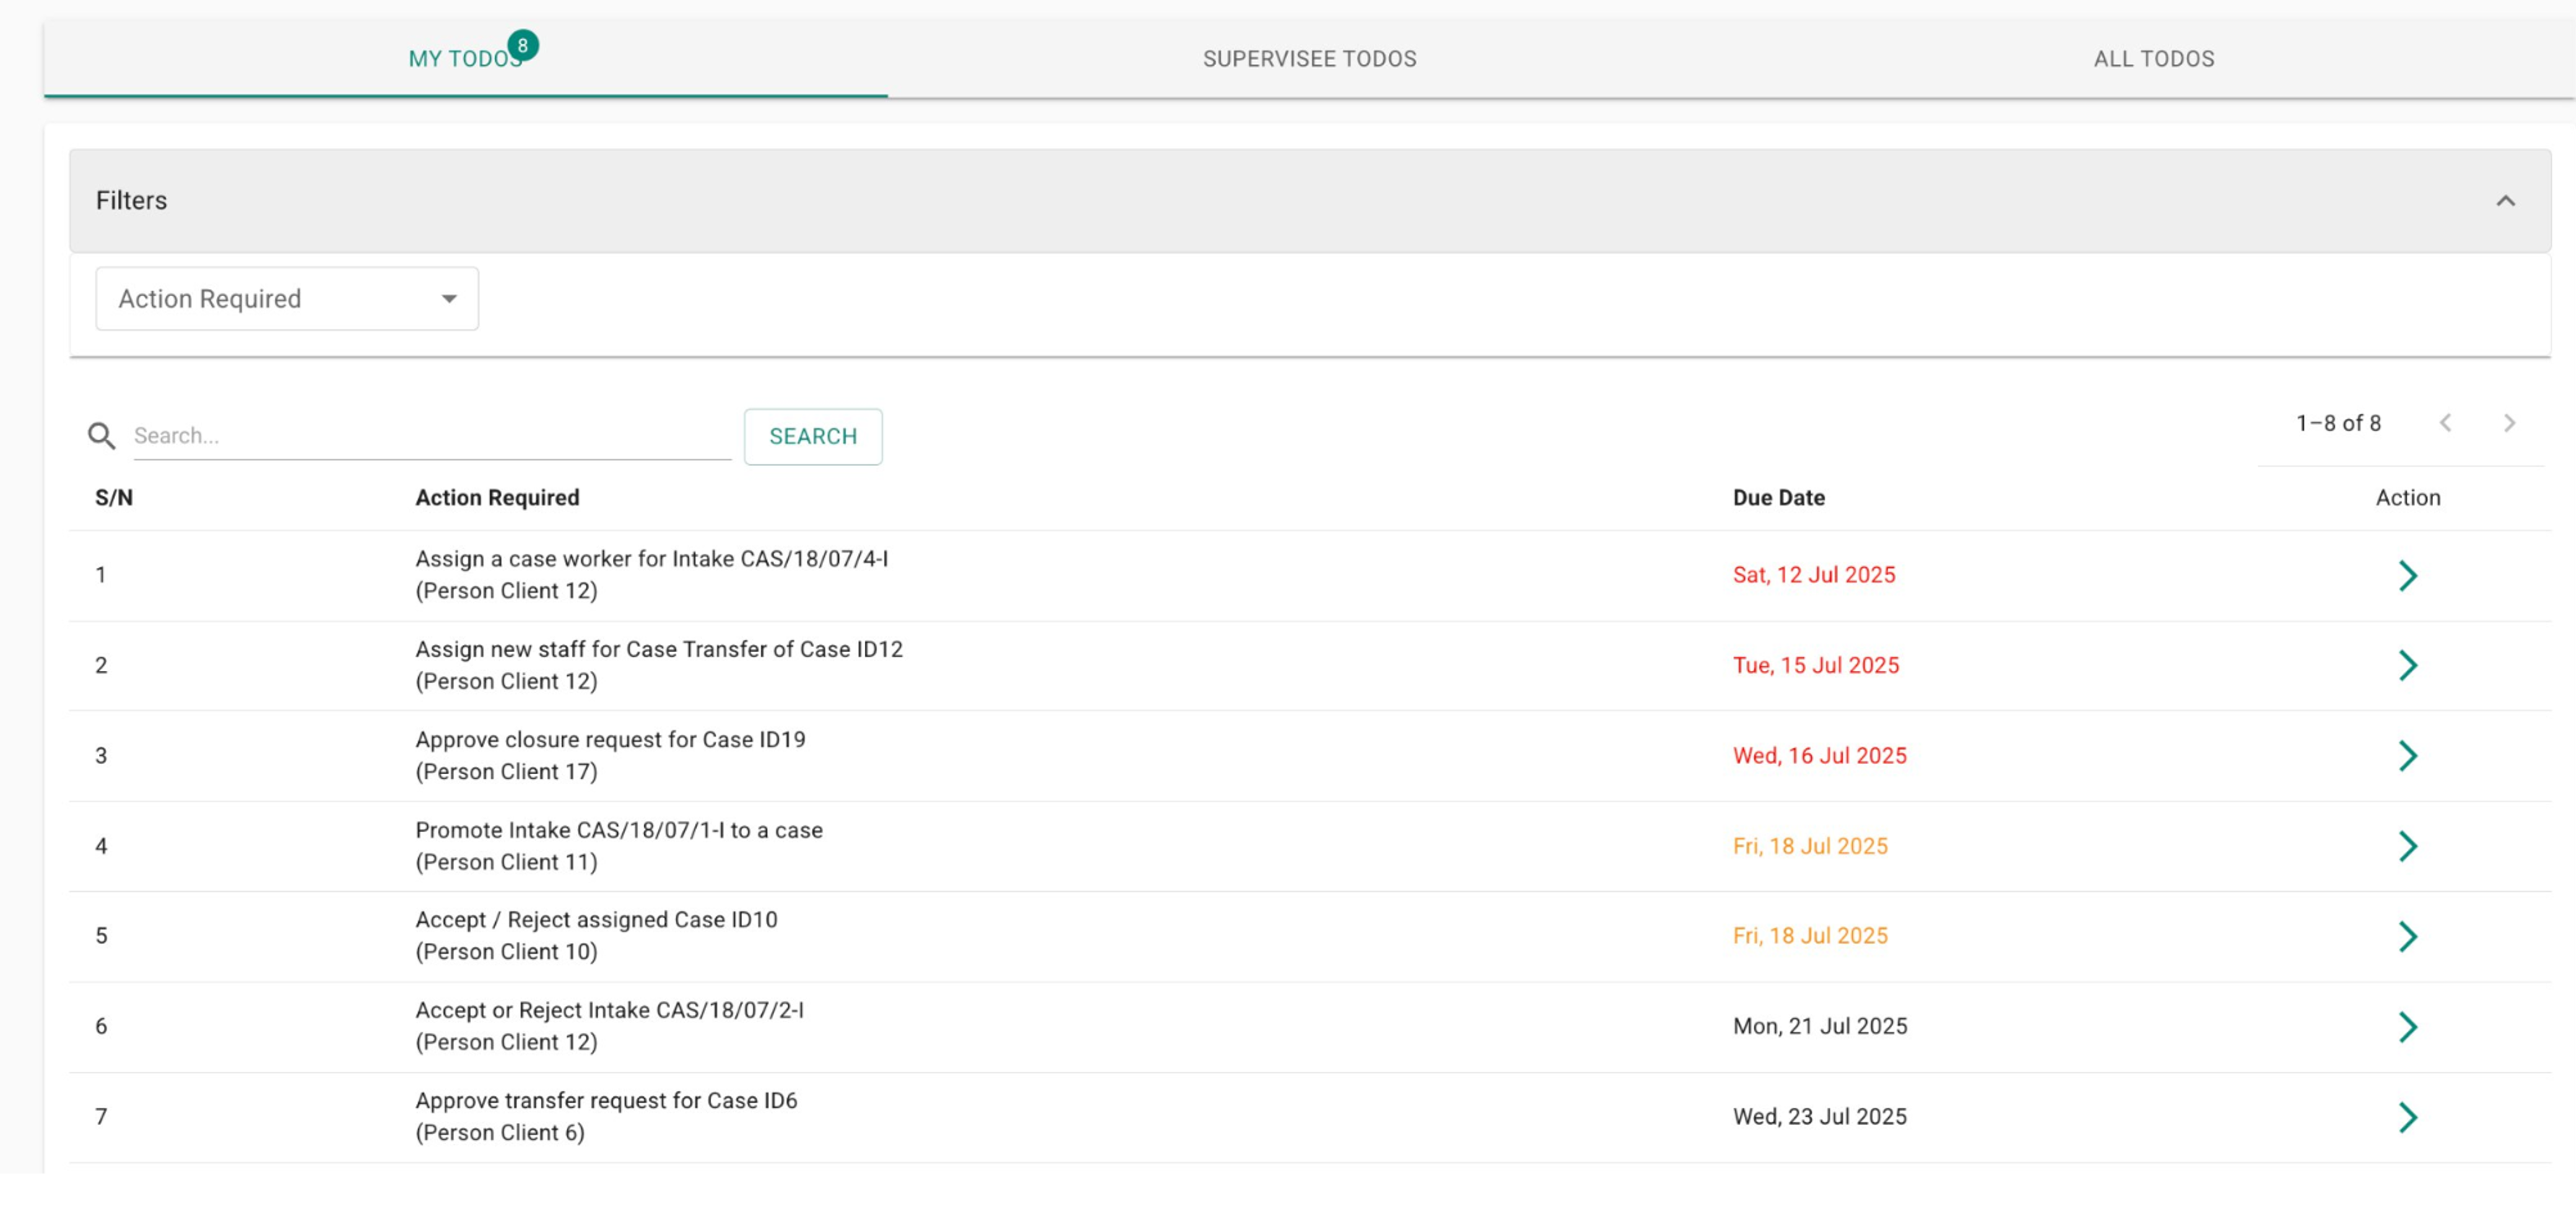
Task: Click the Due Date column header
Action: (1778, 498)
